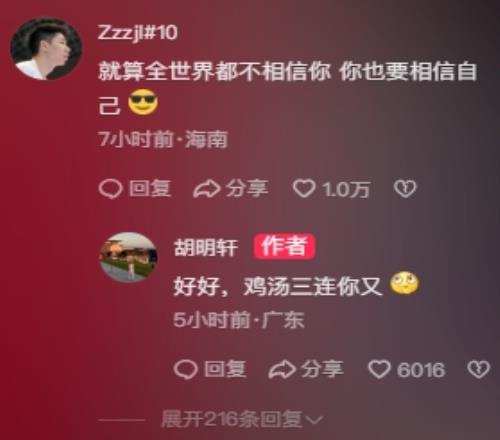Reply to 胡明轩's comment via speech bubble
Image resolution: width=500 pixels, height=440 pixels.
tap(185, 370)
